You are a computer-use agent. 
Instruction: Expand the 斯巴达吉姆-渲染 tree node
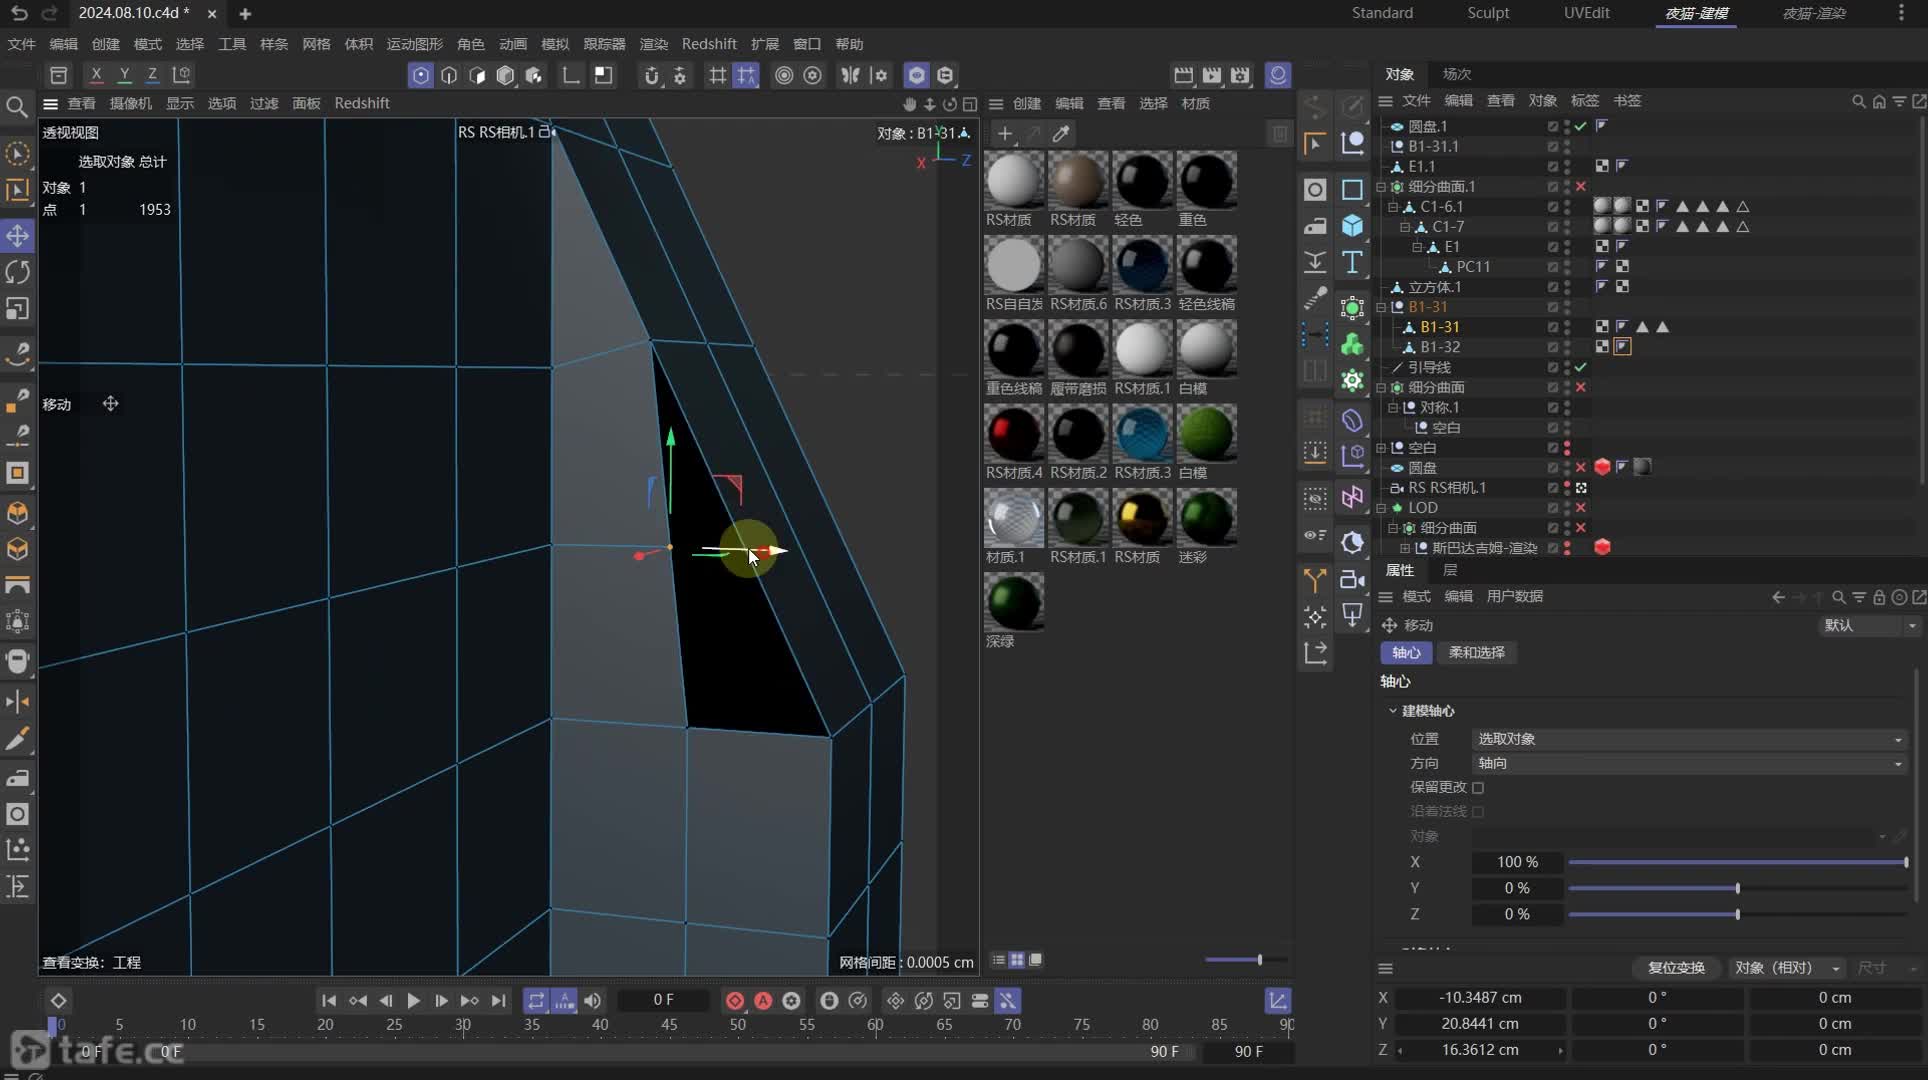[x=1405, y=548]
